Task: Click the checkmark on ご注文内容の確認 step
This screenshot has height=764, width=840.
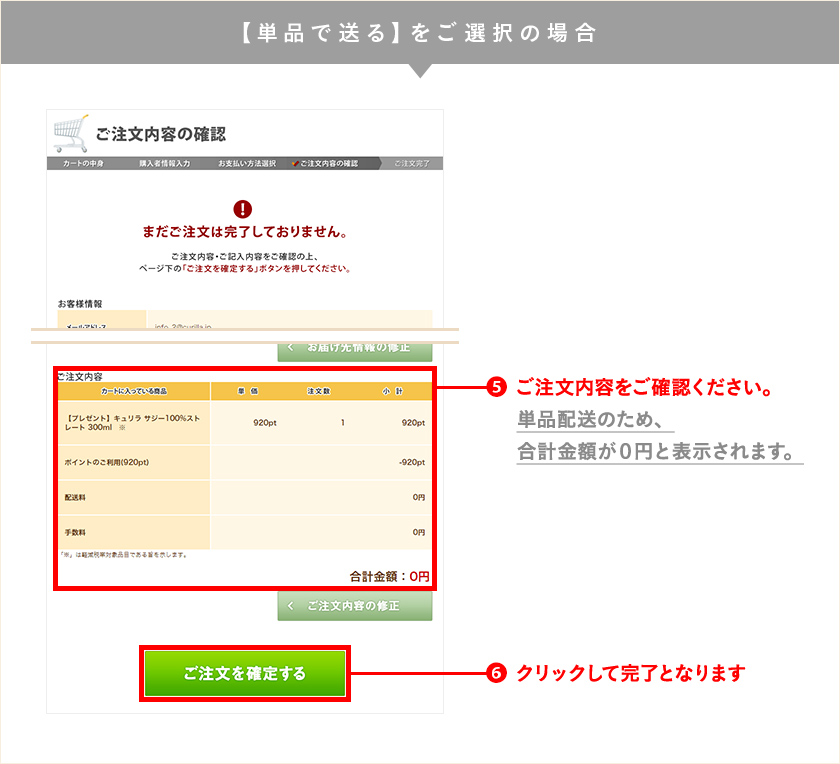Action: [294, 162]
